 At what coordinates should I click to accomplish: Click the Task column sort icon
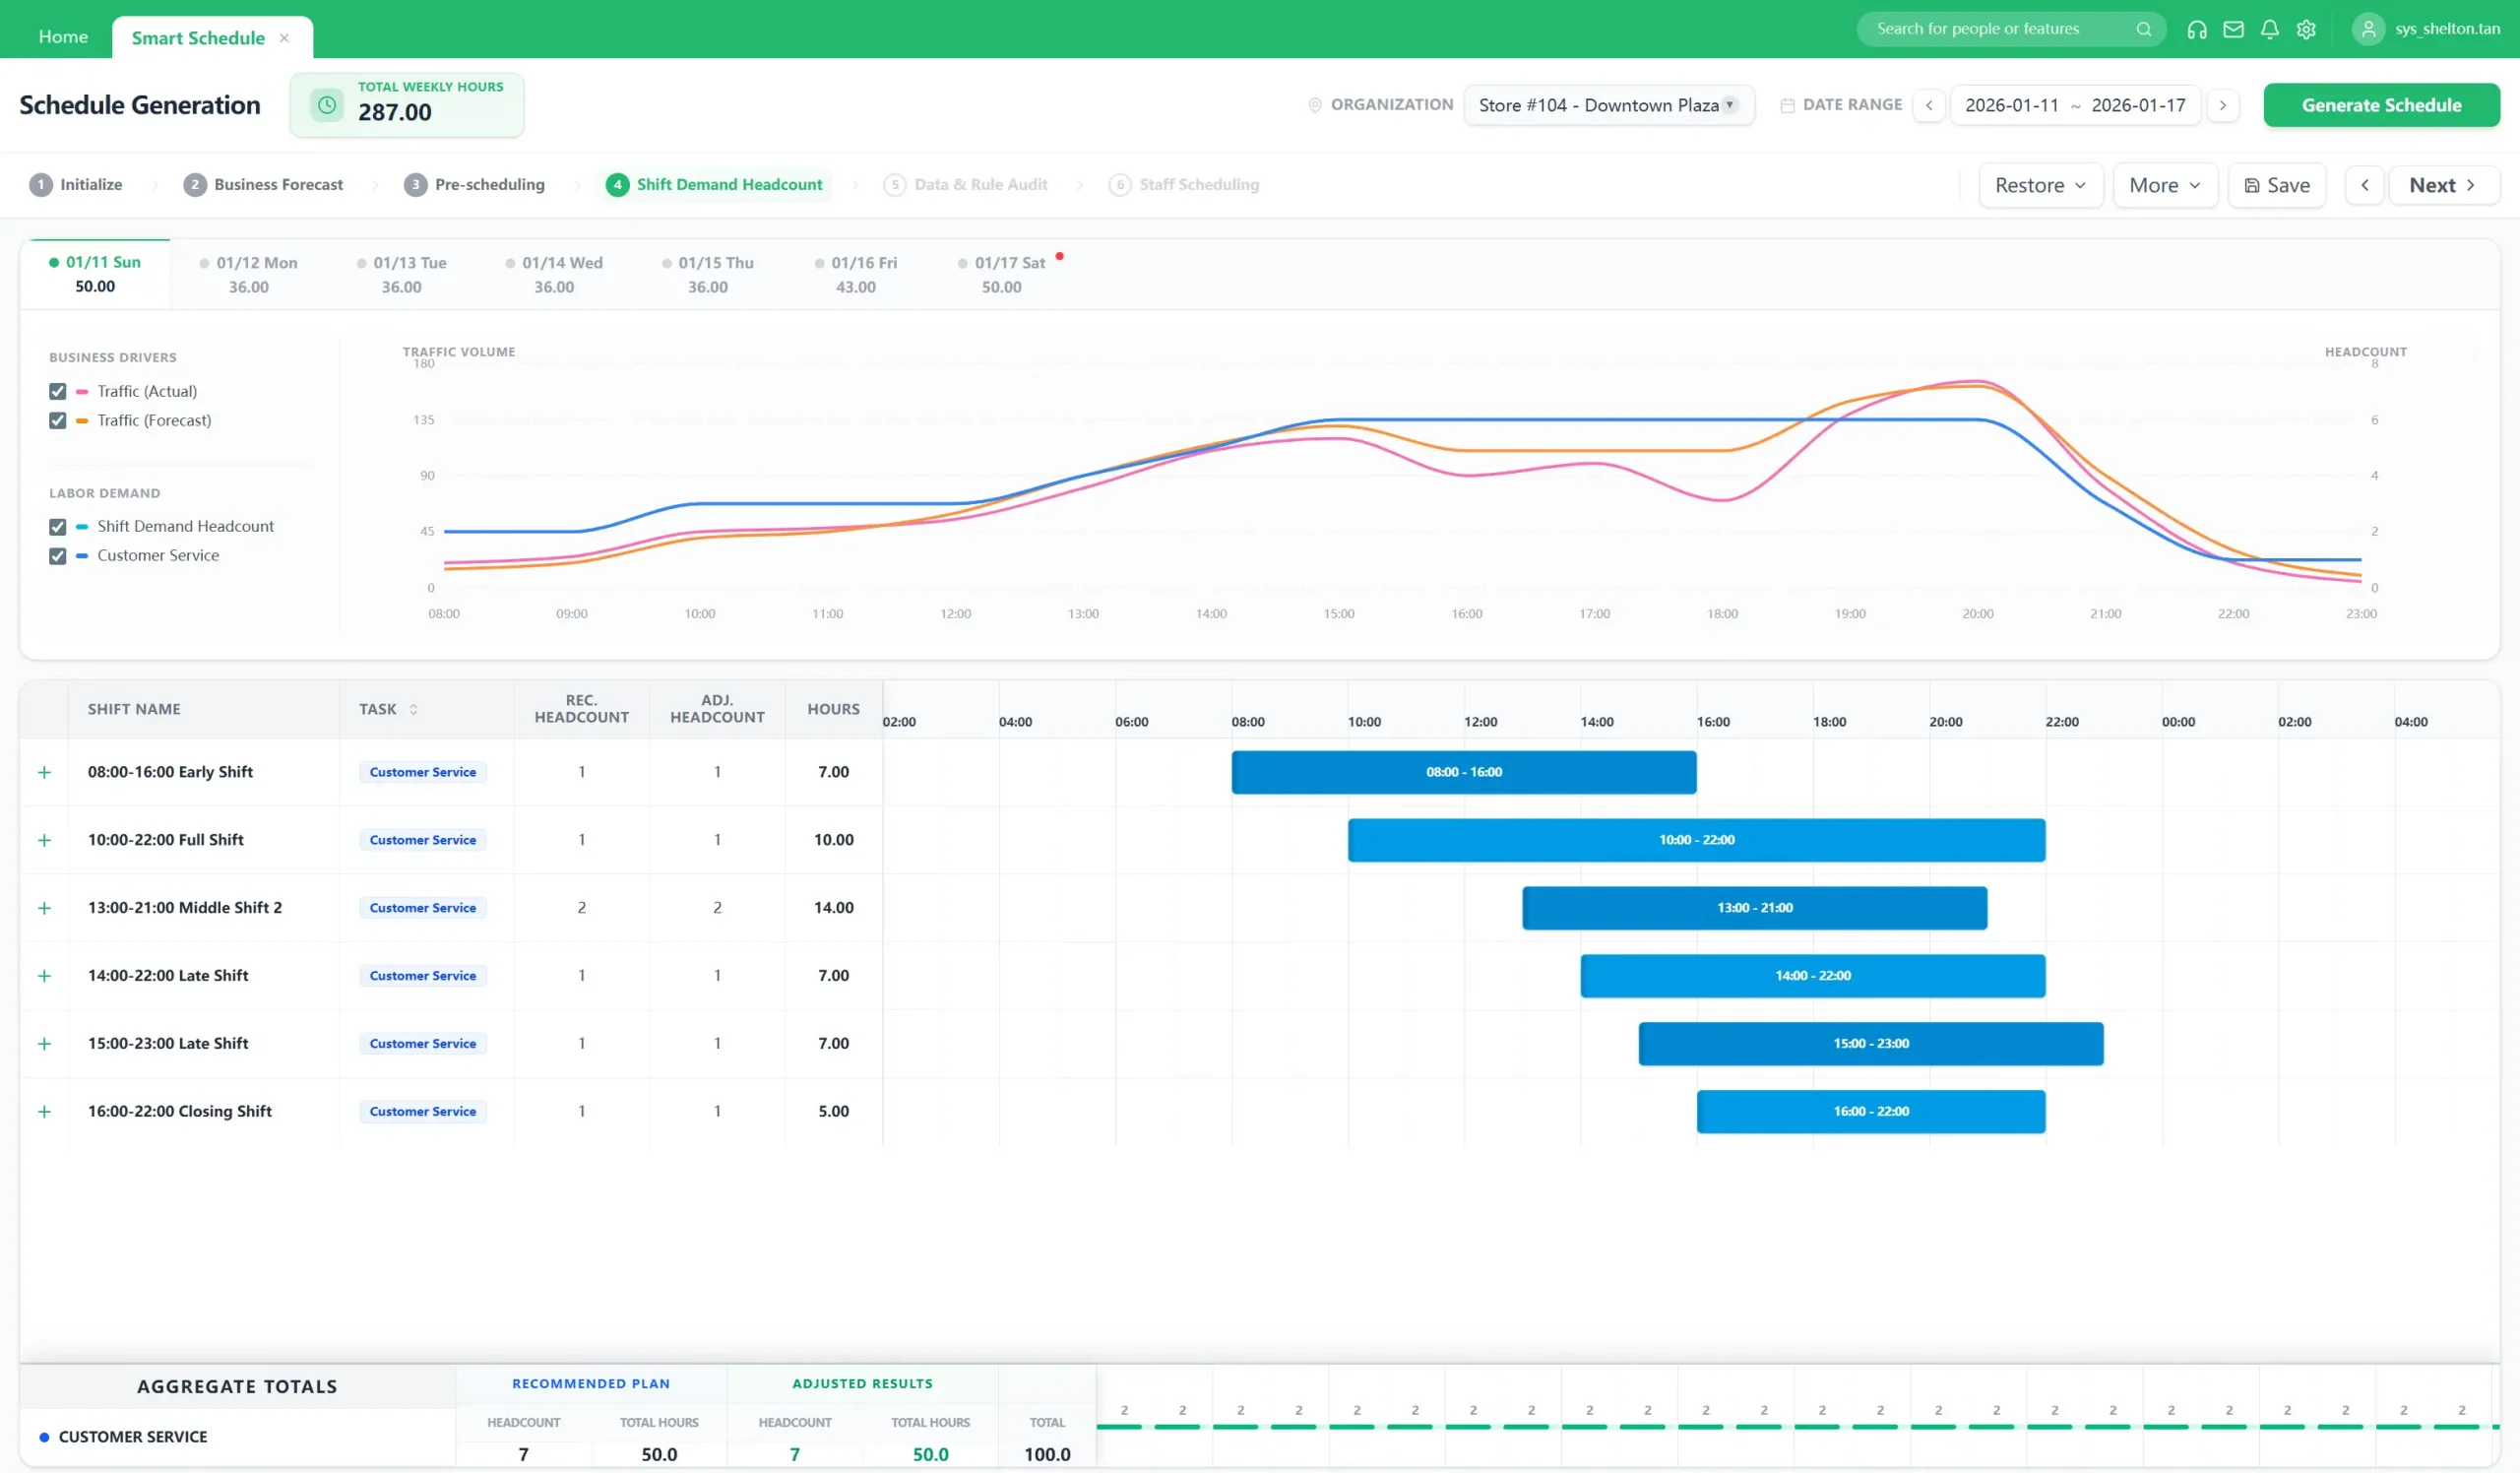(413, 709)
